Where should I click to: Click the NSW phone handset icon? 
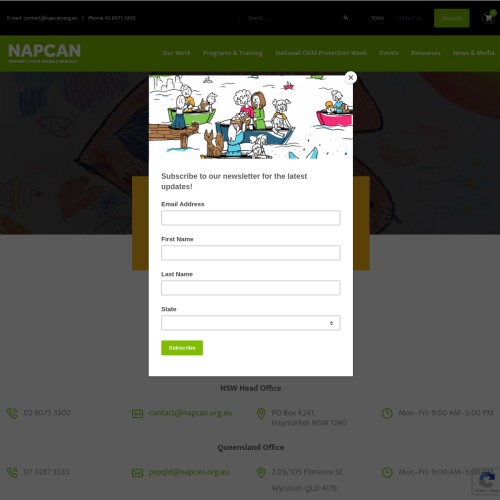point(12,413)
